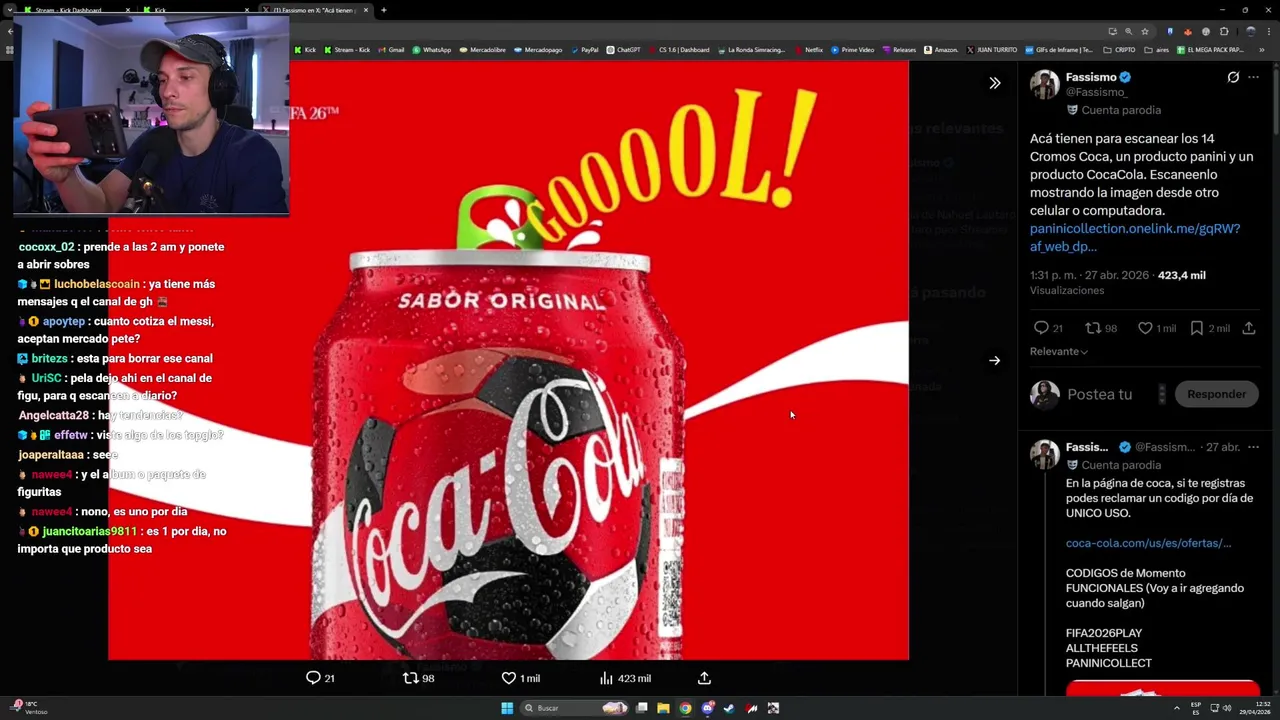Viewport: 1280px width, 720px height.
Task: Expand the Relevante sort dropdown
Action: coord(1059,351)
